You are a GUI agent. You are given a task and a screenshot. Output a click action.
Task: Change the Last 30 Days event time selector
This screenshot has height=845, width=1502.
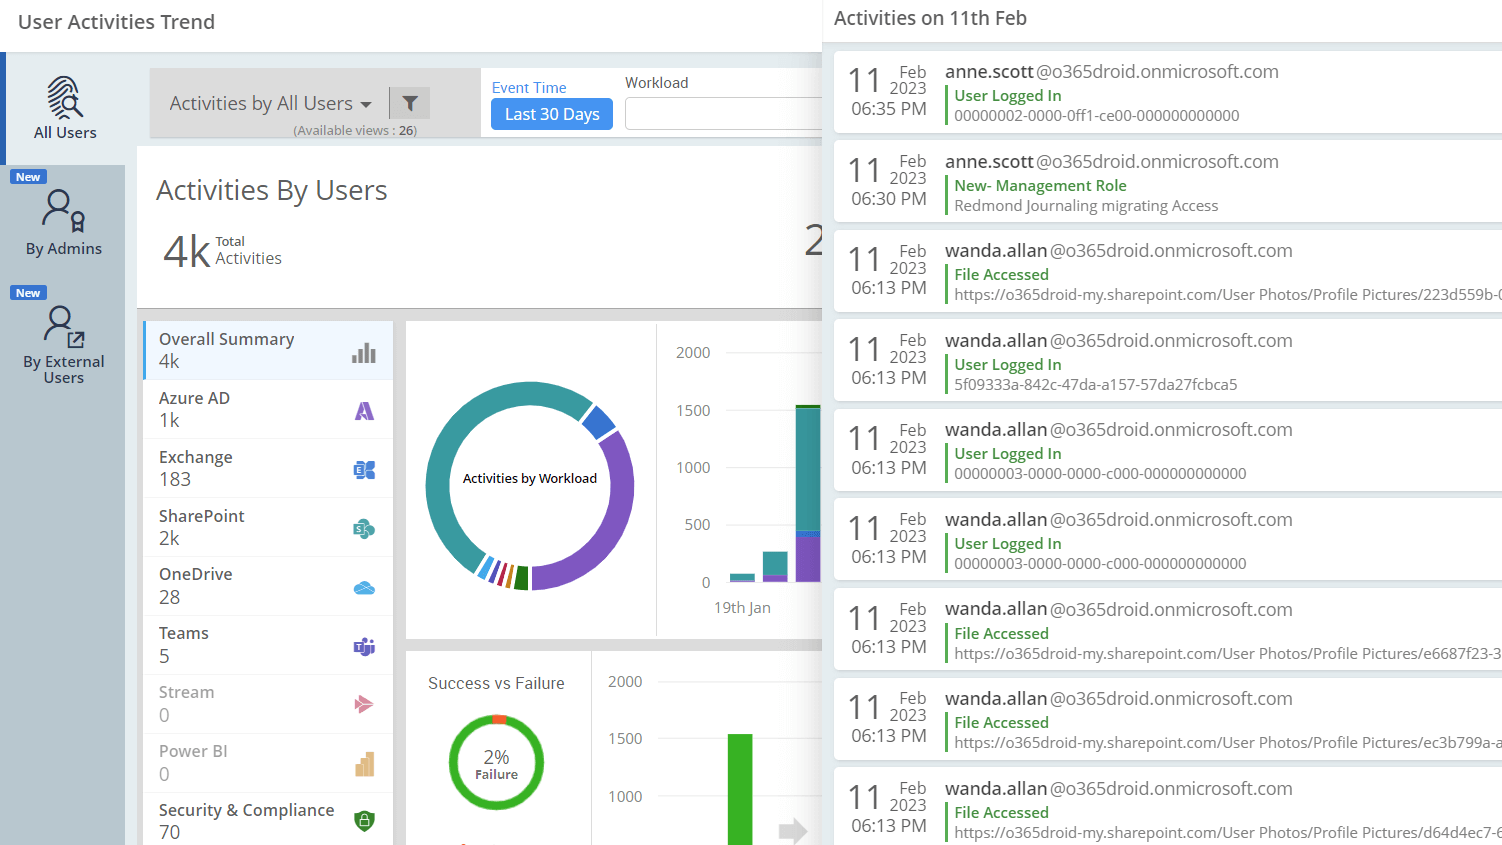551,114
